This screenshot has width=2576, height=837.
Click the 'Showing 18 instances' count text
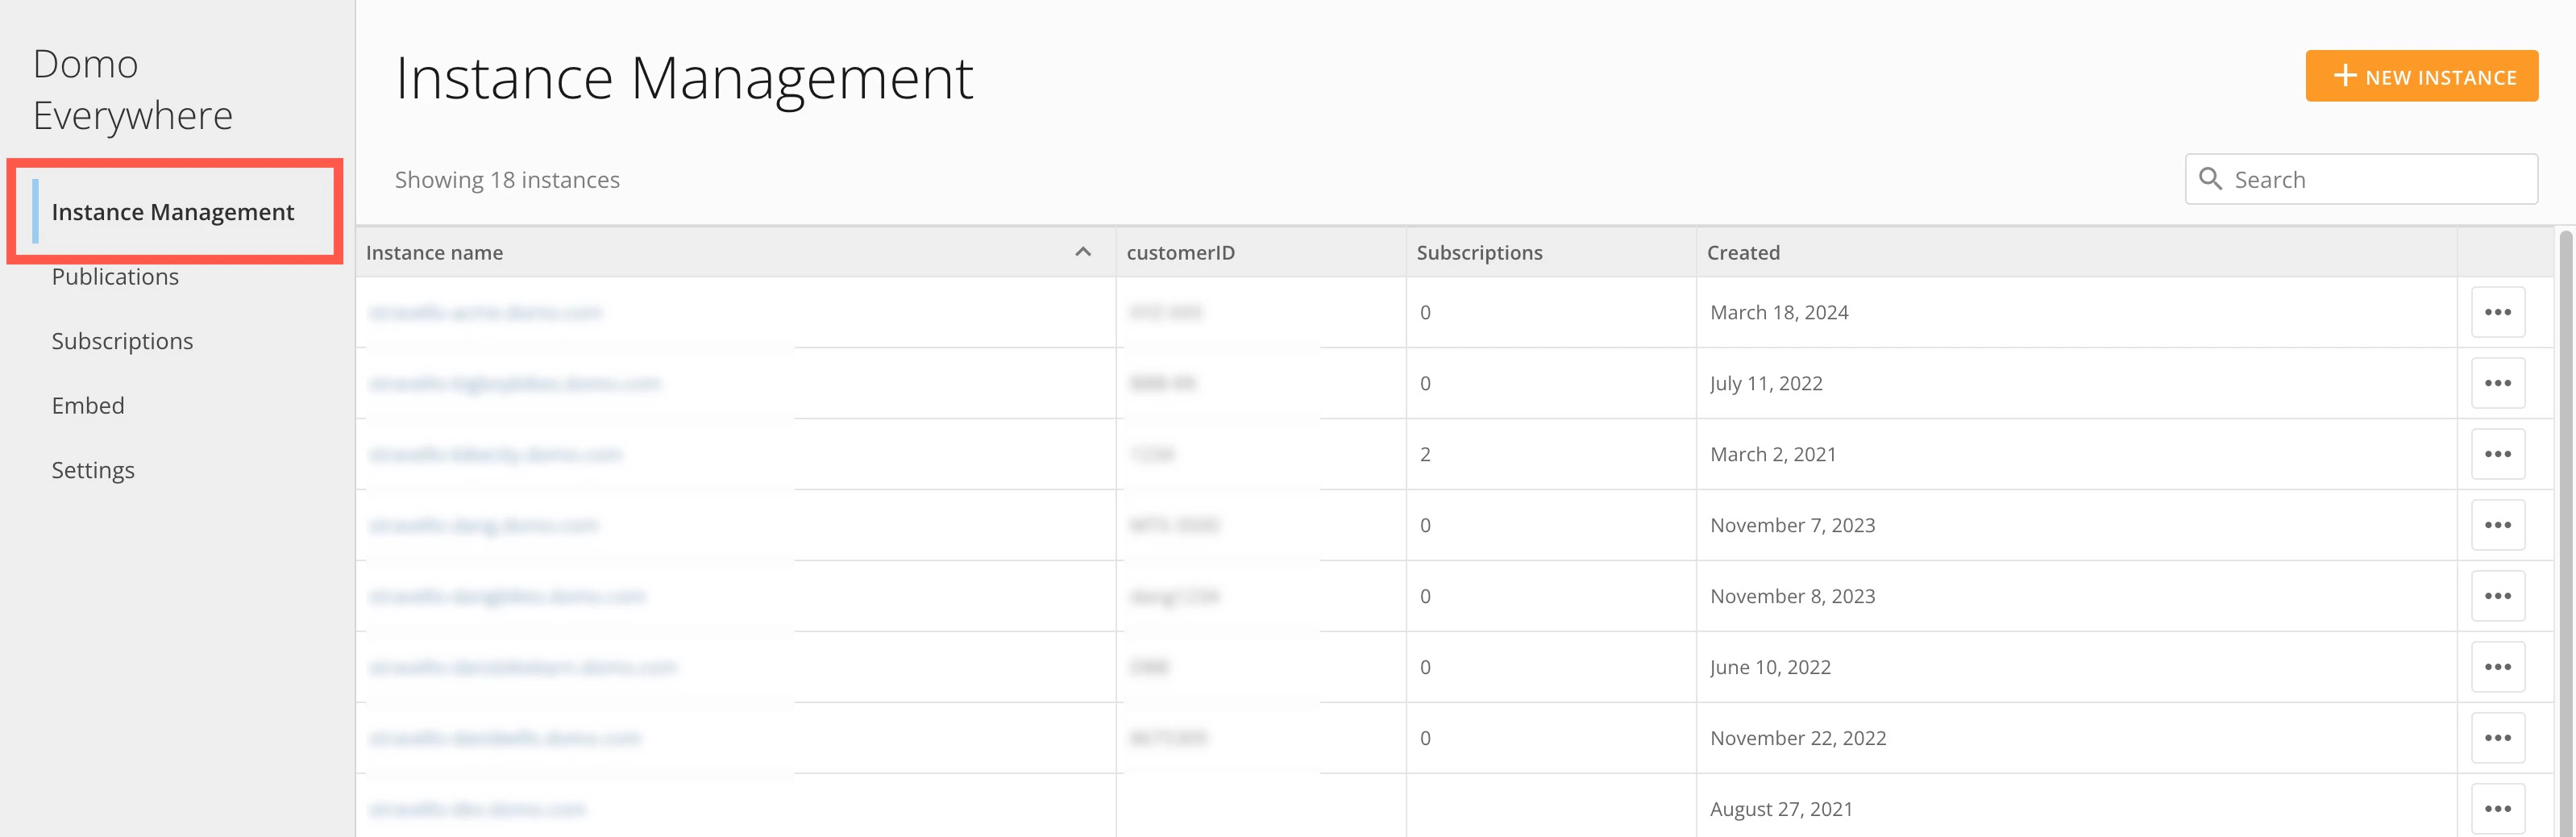coord(507,180)
